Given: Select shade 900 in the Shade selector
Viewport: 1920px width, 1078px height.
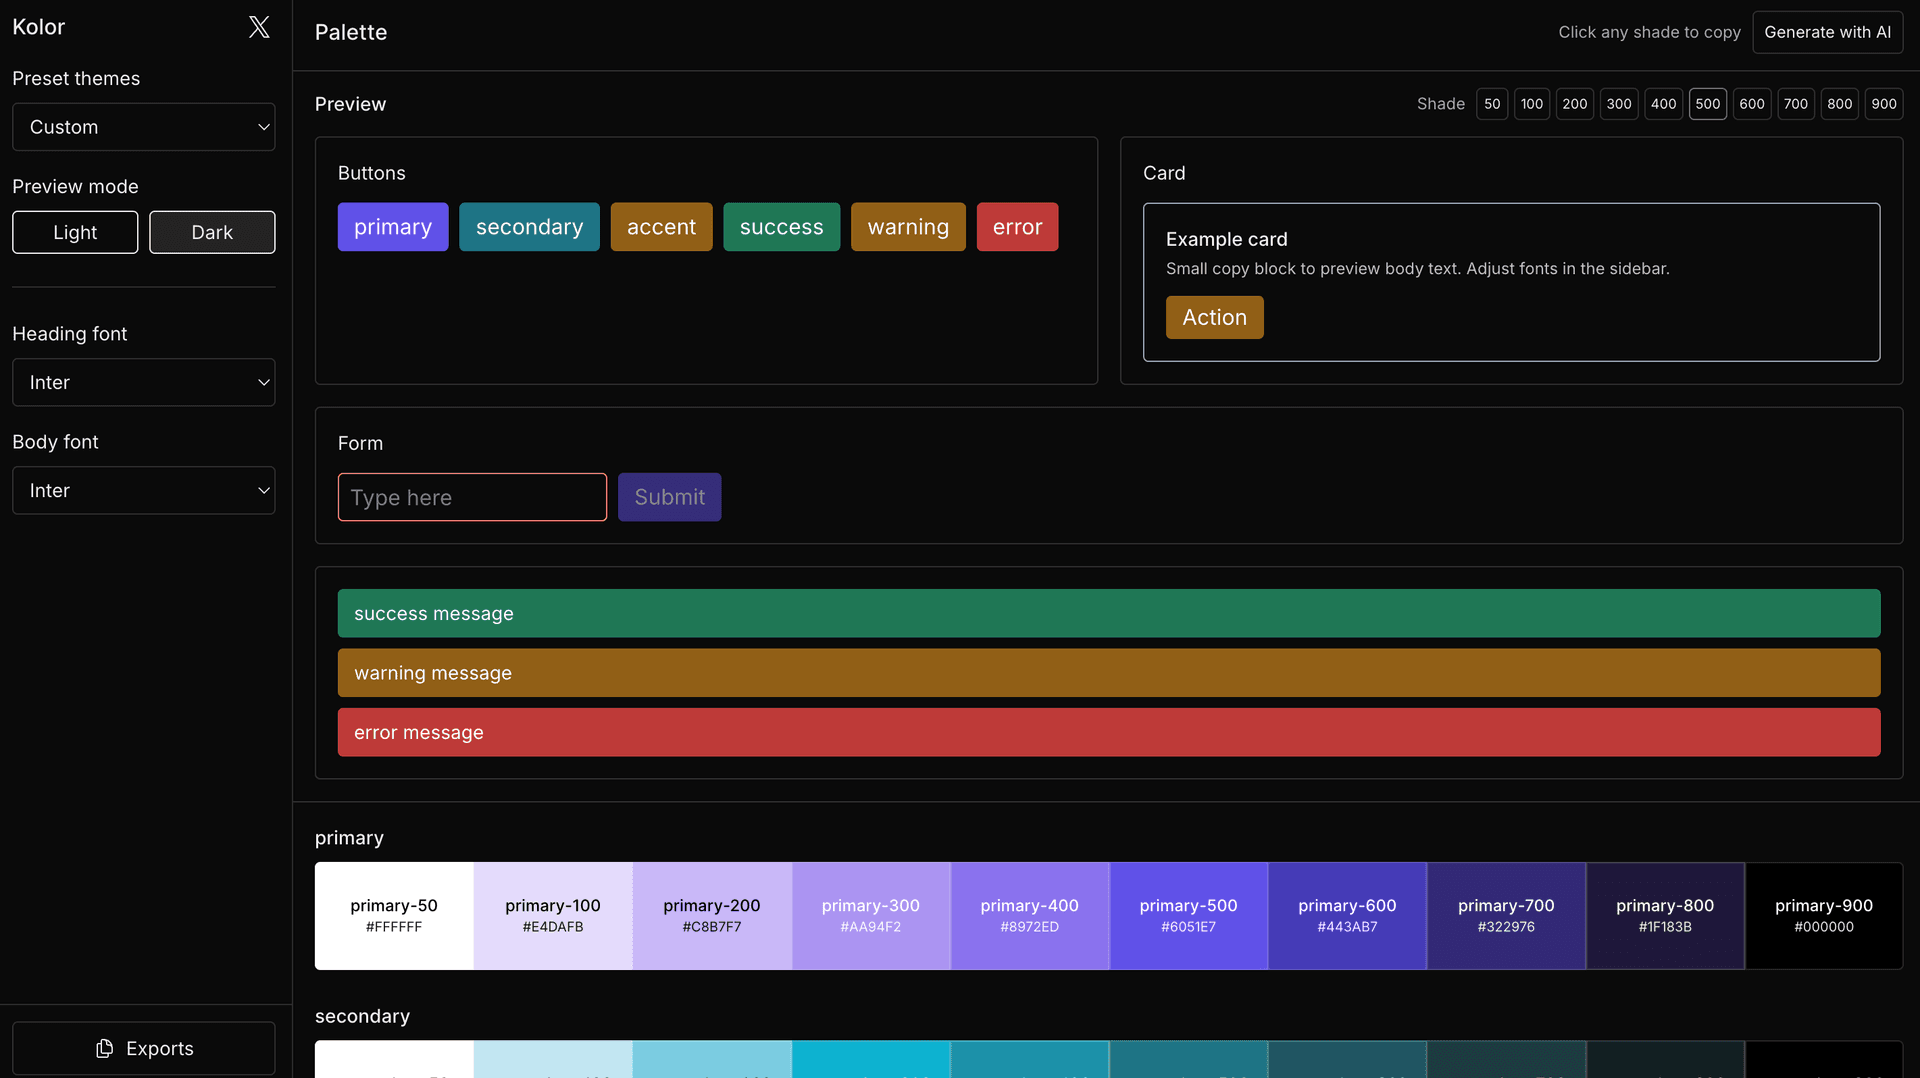Looking at the screenshot, I should click(1884, 103).
